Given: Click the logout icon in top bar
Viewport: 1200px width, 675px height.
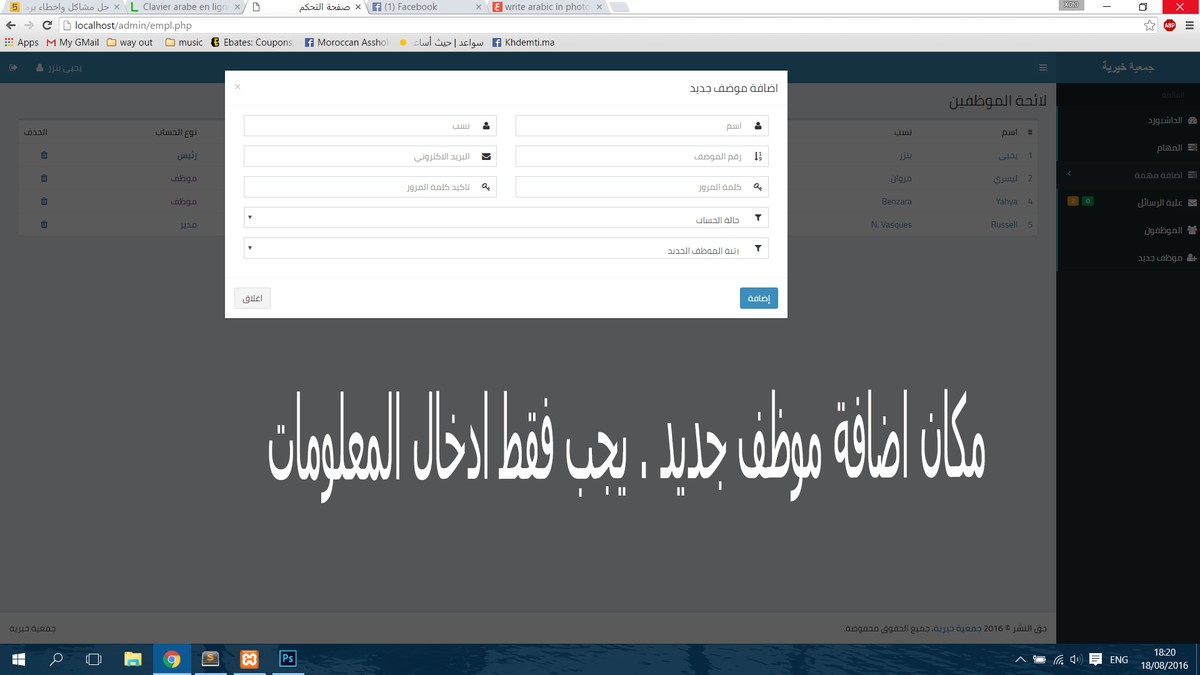Looking at the screenshot, I should point(13,68).
